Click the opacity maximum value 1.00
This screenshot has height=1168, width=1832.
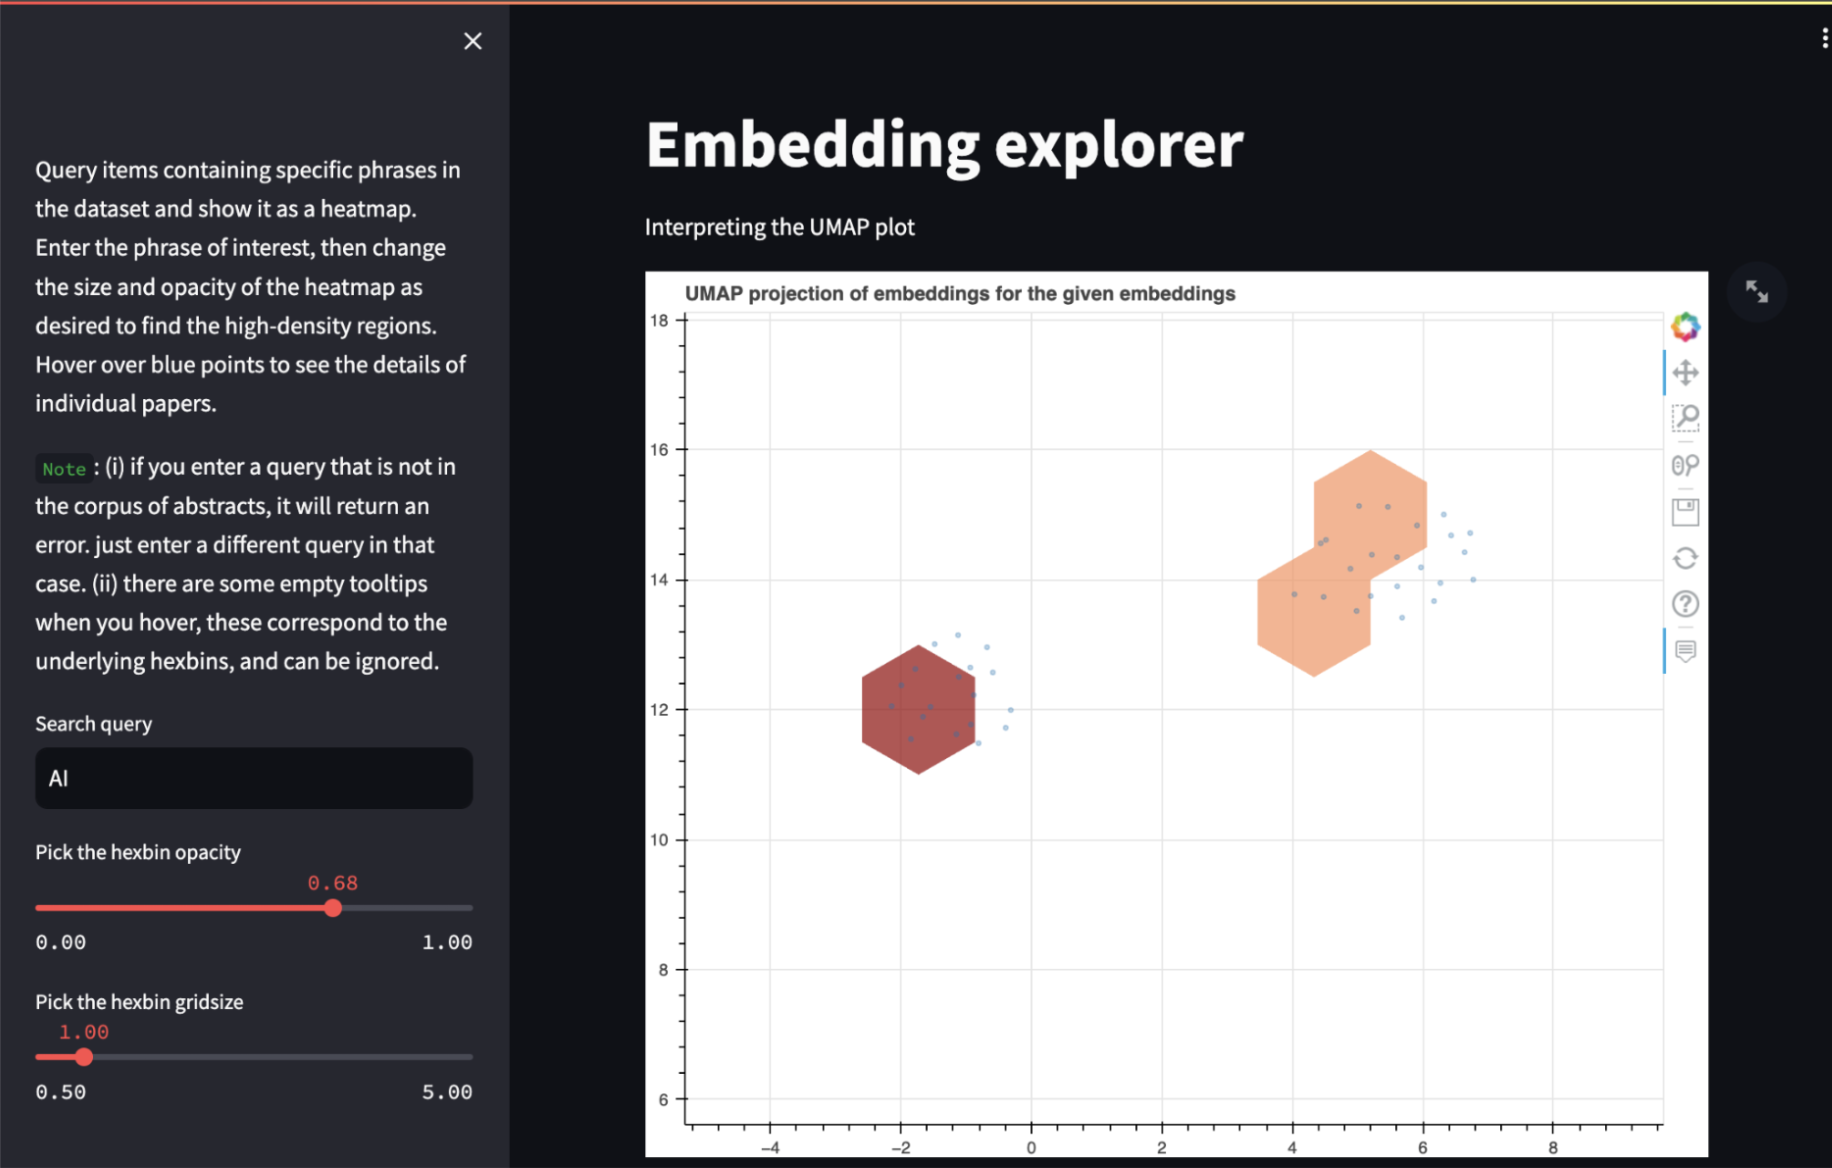click(x=447, y=942)
